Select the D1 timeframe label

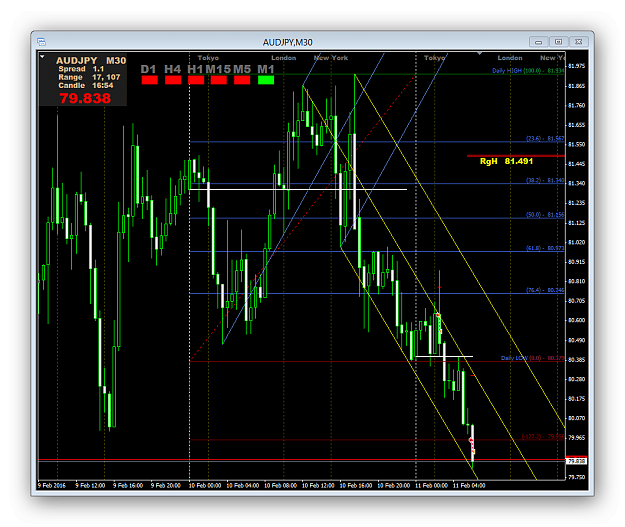click(148, 69)
